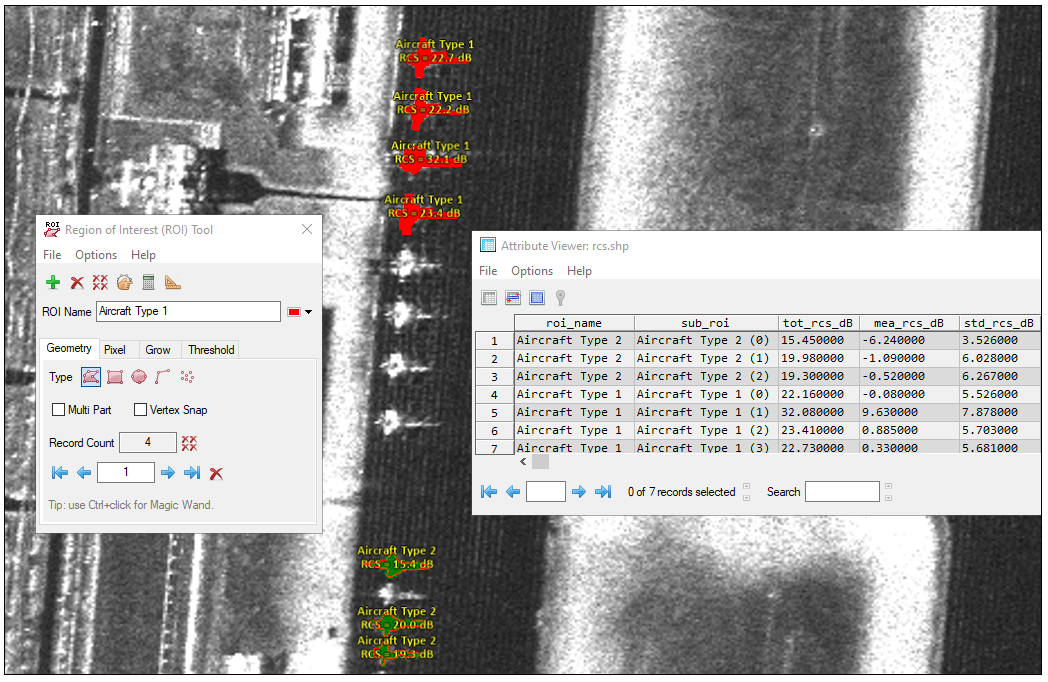Click the Search field in Attribute Viewer
Image resolution: width=1048 pixels, height=682 pixels.
point(842,492)
